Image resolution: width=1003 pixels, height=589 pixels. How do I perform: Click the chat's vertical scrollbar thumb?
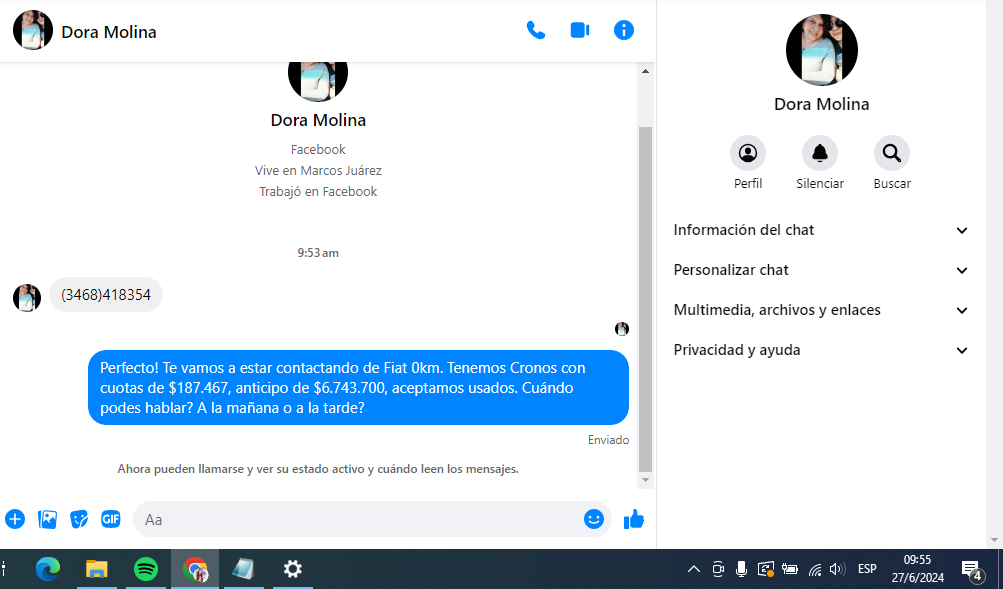click(x=645, y=300)
